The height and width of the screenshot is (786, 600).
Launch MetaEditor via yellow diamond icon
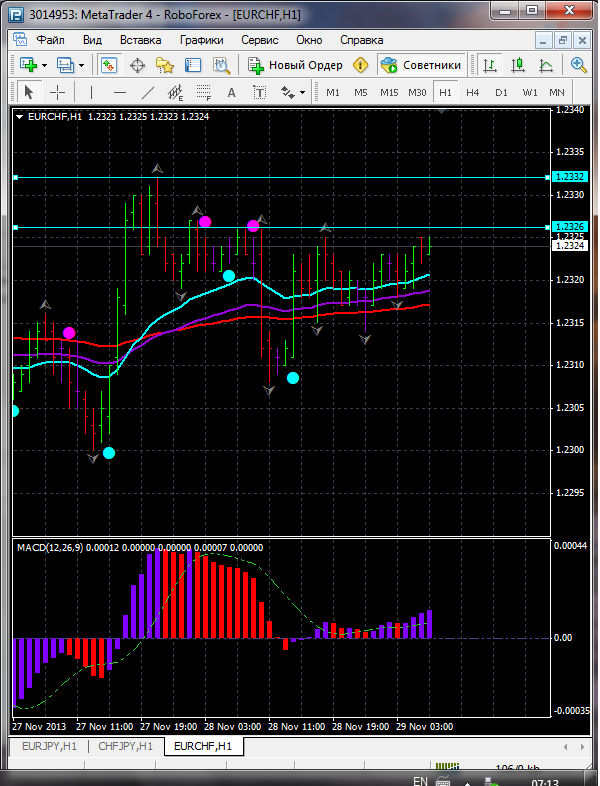(360, 65)
